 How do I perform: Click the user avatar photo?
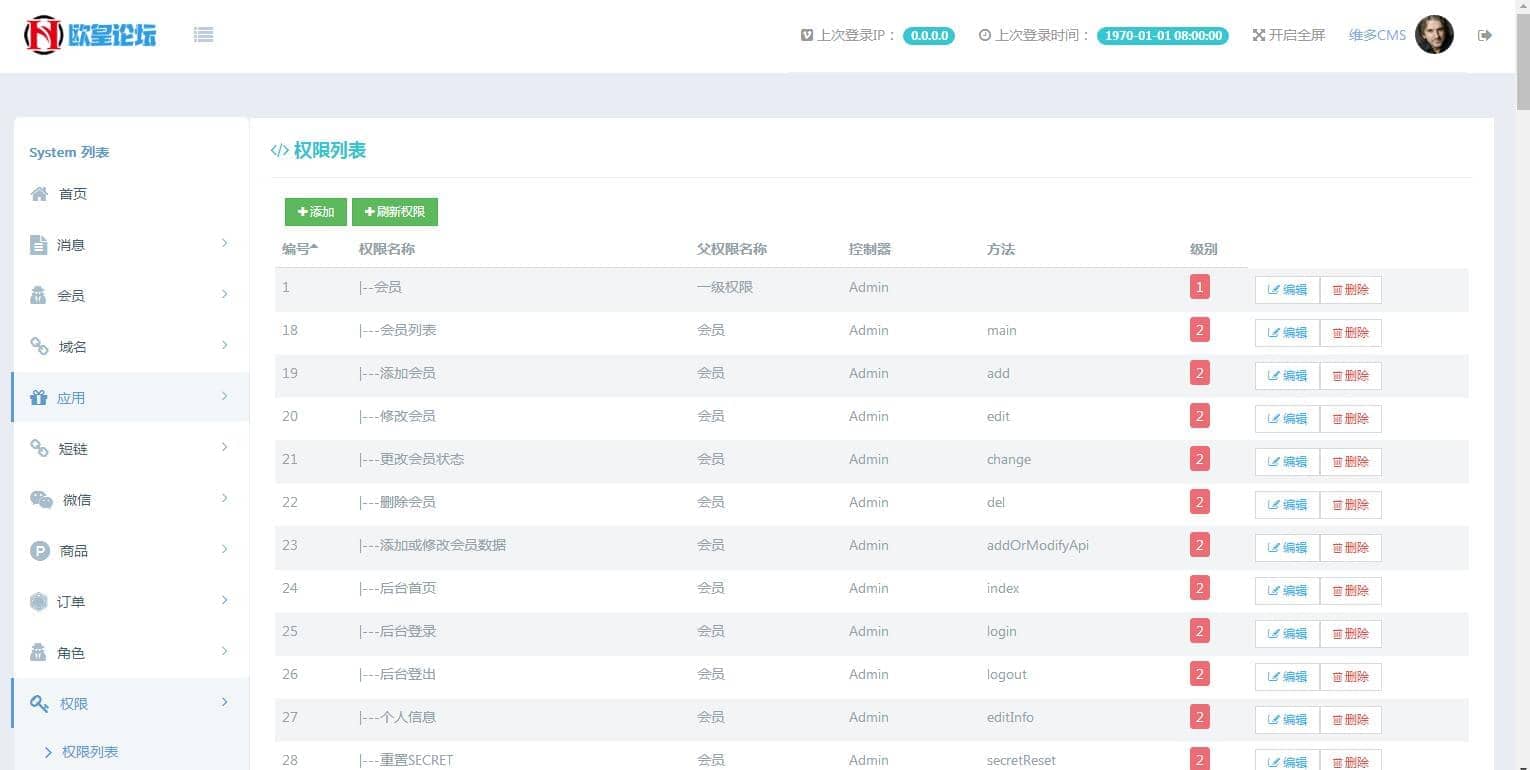pos(1434,35)
